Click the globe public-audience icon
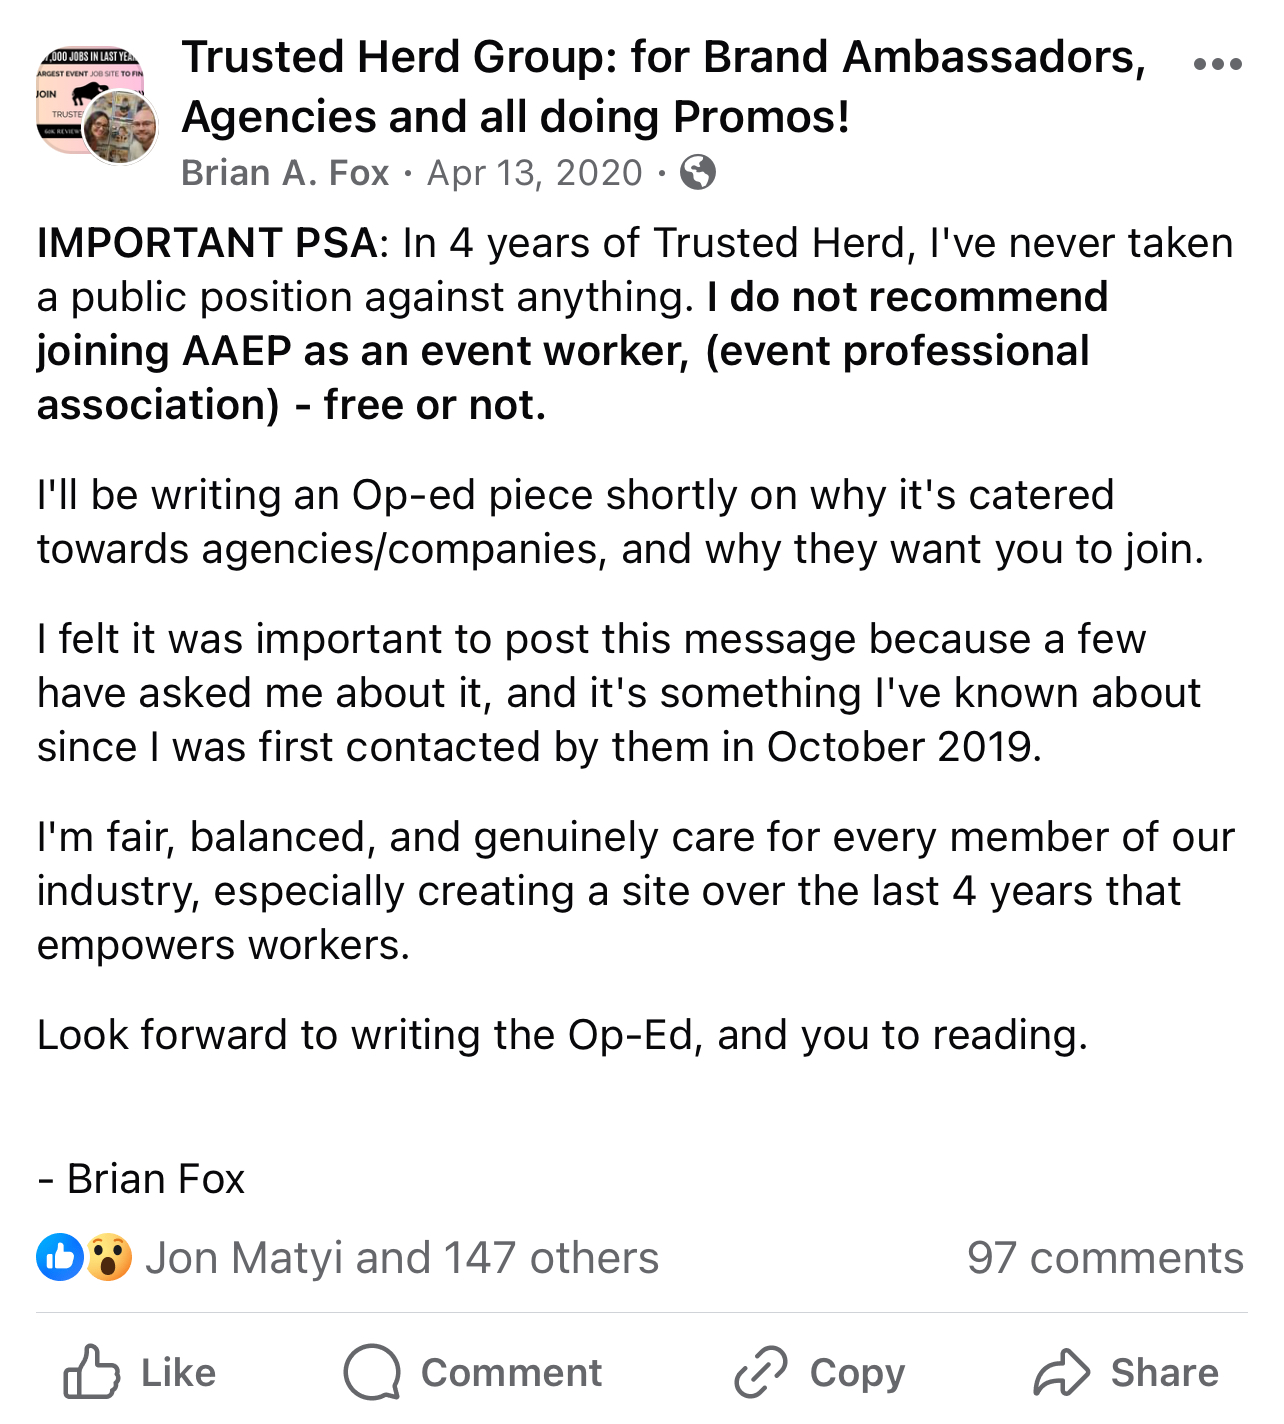The image size is (1284, 1424). point(697,173)
